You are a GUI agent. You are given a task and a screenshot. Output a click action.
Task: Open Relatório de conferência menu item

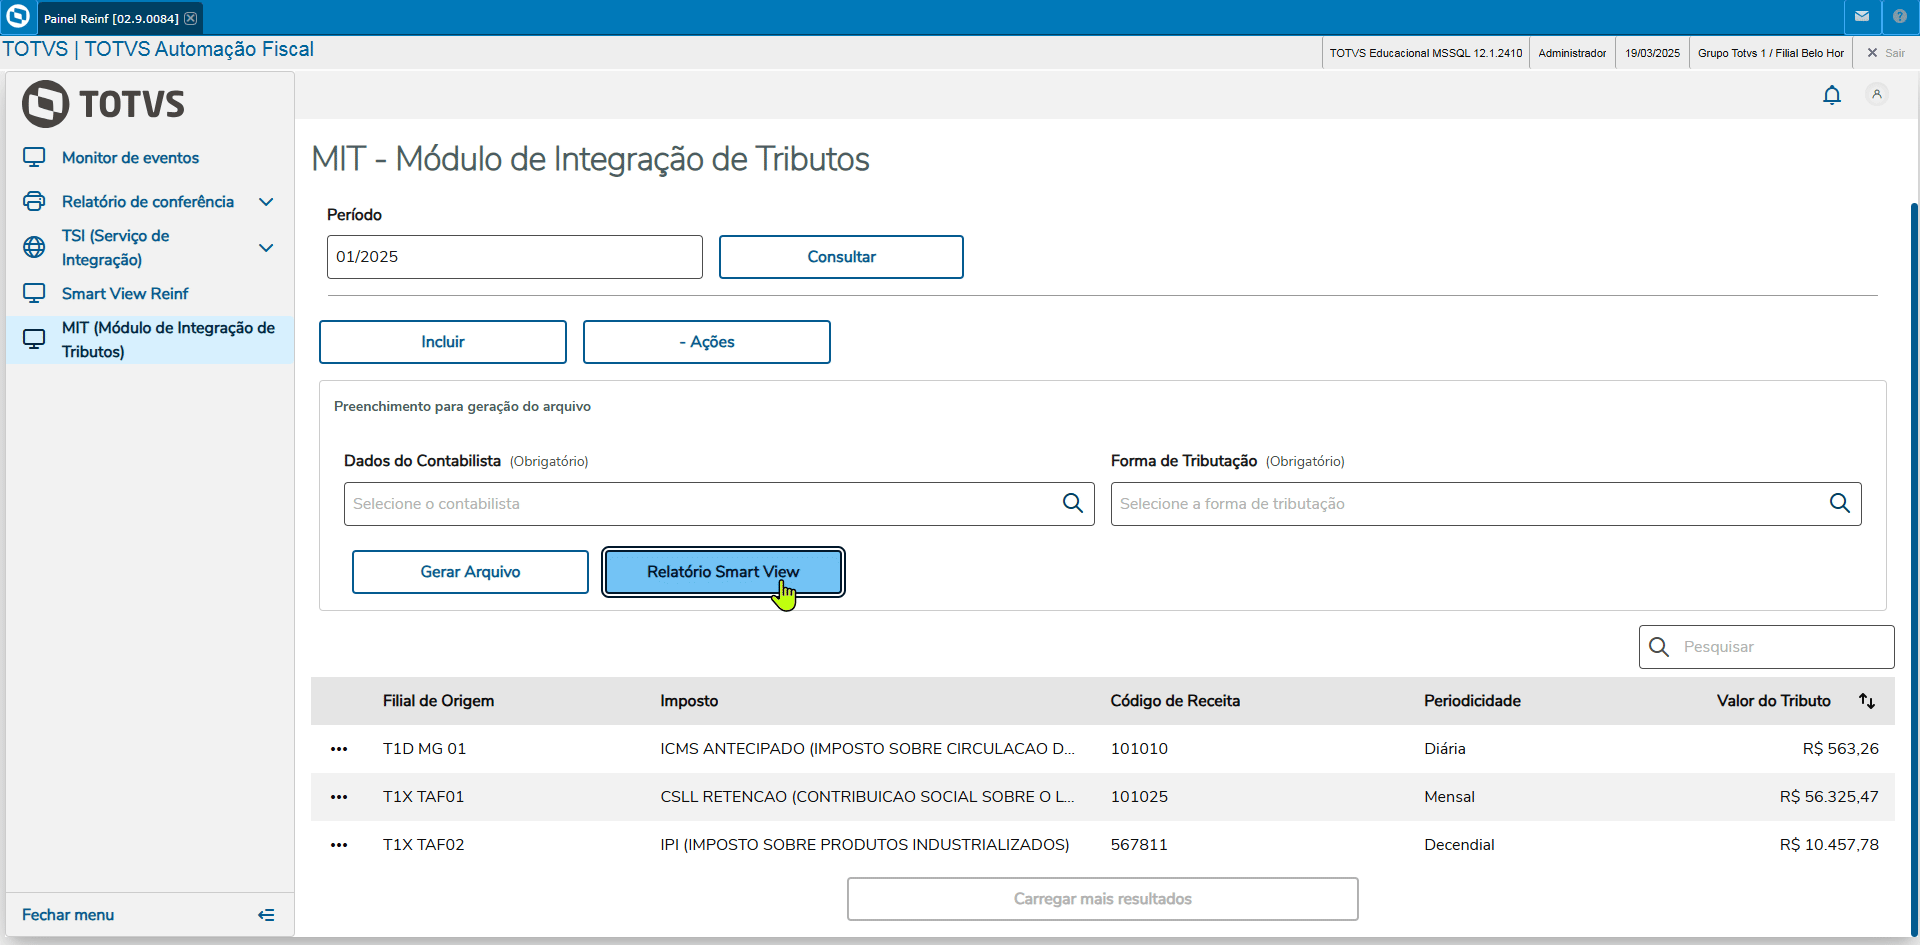click(x=150, y=201)
